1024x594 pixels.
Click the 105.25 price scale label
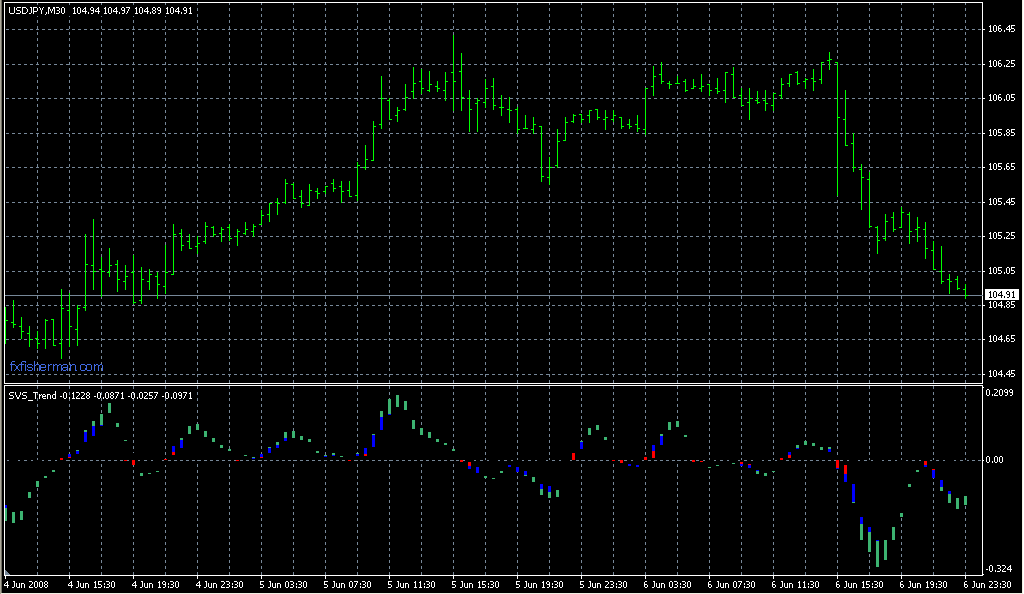pyautogui.click(x=1001, y=236)
